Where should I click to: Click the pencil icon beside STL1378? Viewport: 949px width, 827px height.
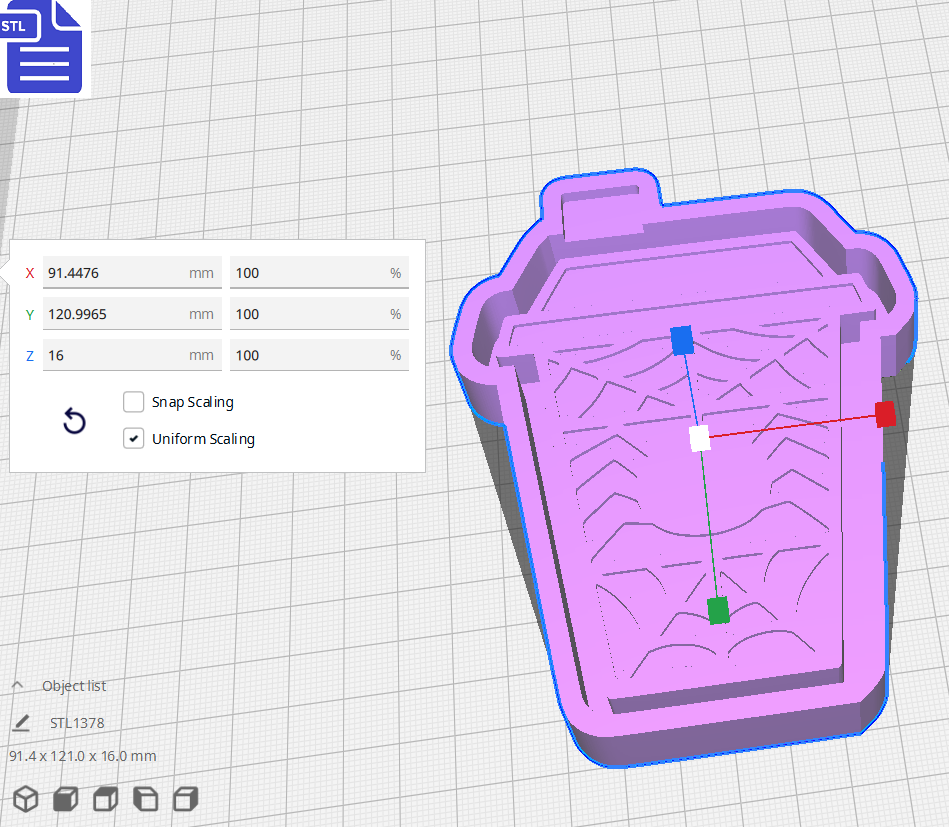22,722
